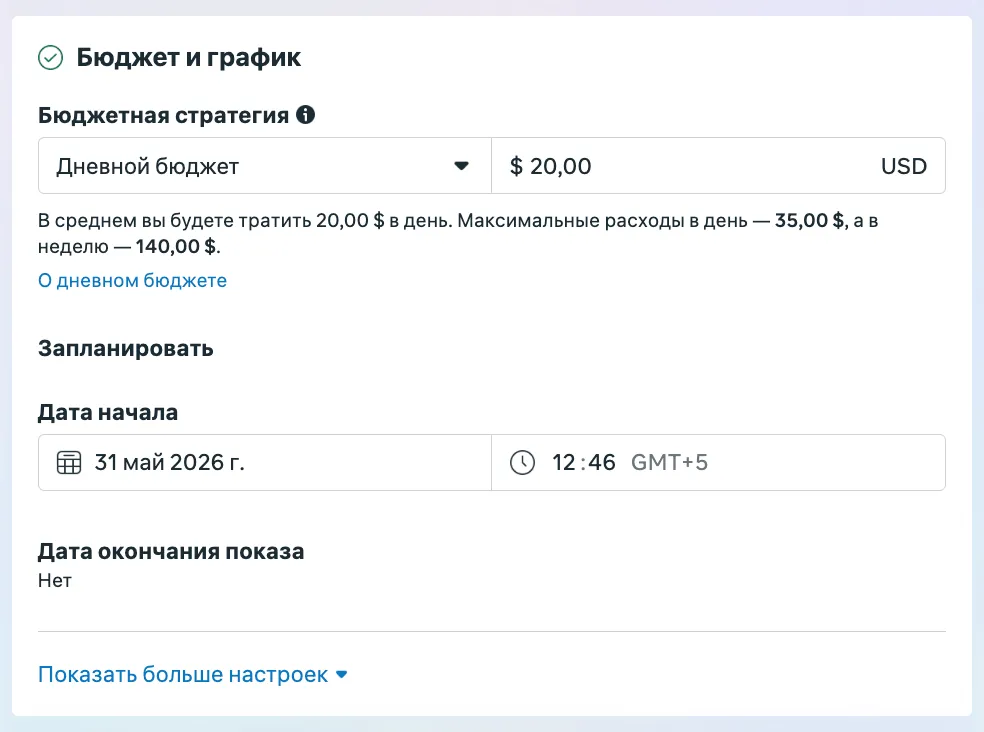Image resolution: width=984 pixels, height=732 pixels.
Task: Click the 140,00 $ weekly spend text
Action: coord(176,246)
